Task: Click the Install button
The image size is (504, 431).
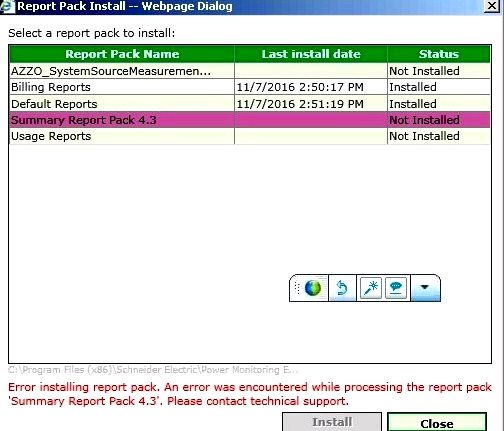Action: pyautogui.click(x=332, y=422)
